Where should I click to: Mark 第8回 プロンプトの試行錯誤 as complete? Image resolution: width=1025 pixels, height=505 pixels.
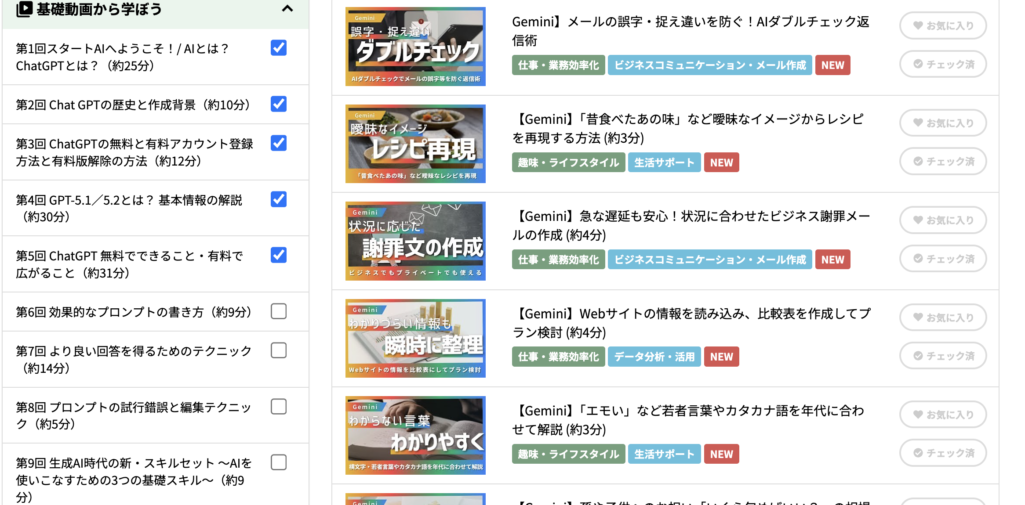[278, 406]
